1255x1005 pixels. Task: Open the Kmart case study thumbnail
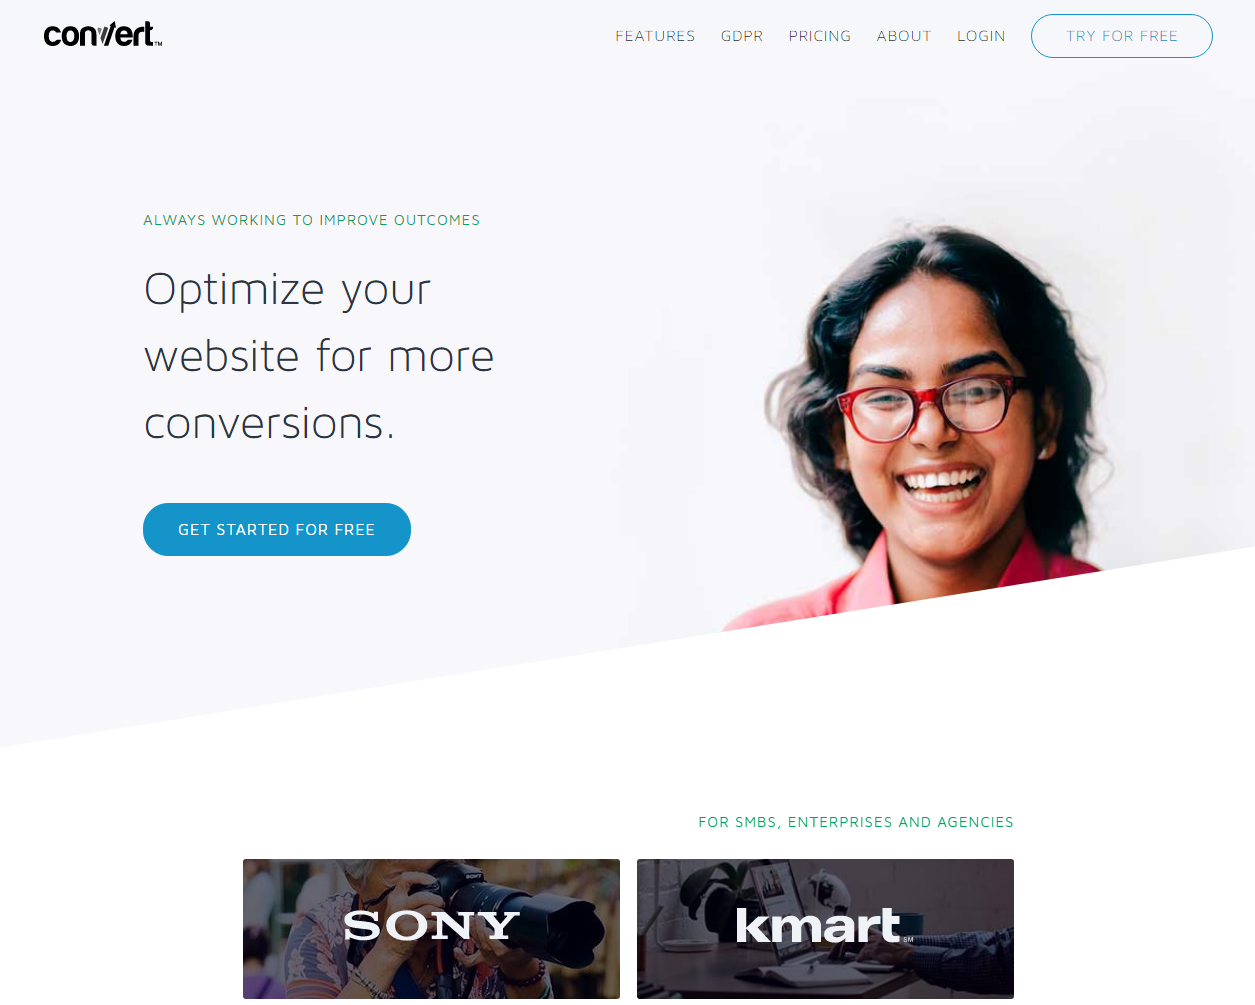pos(825,928)
